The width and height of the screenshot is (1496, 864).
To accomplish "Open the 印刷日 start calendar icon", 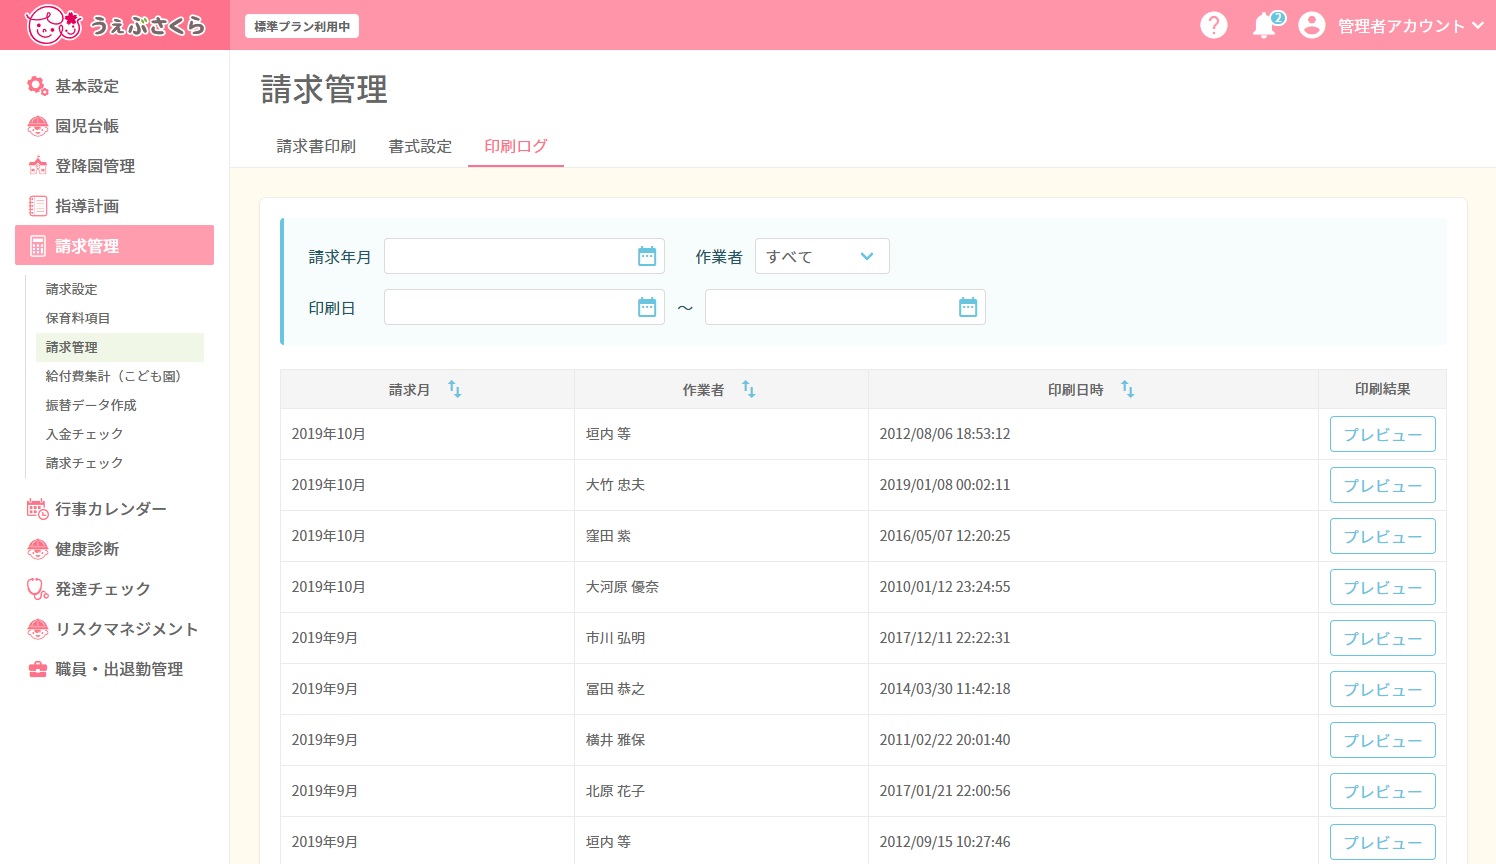I will click(x=647, y=307).
